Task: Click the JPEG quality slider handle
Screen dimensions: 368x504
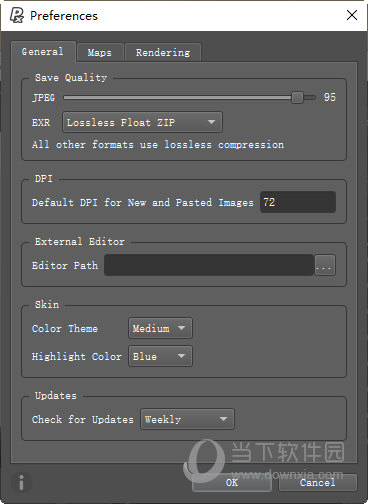Action: pos(297,98)
